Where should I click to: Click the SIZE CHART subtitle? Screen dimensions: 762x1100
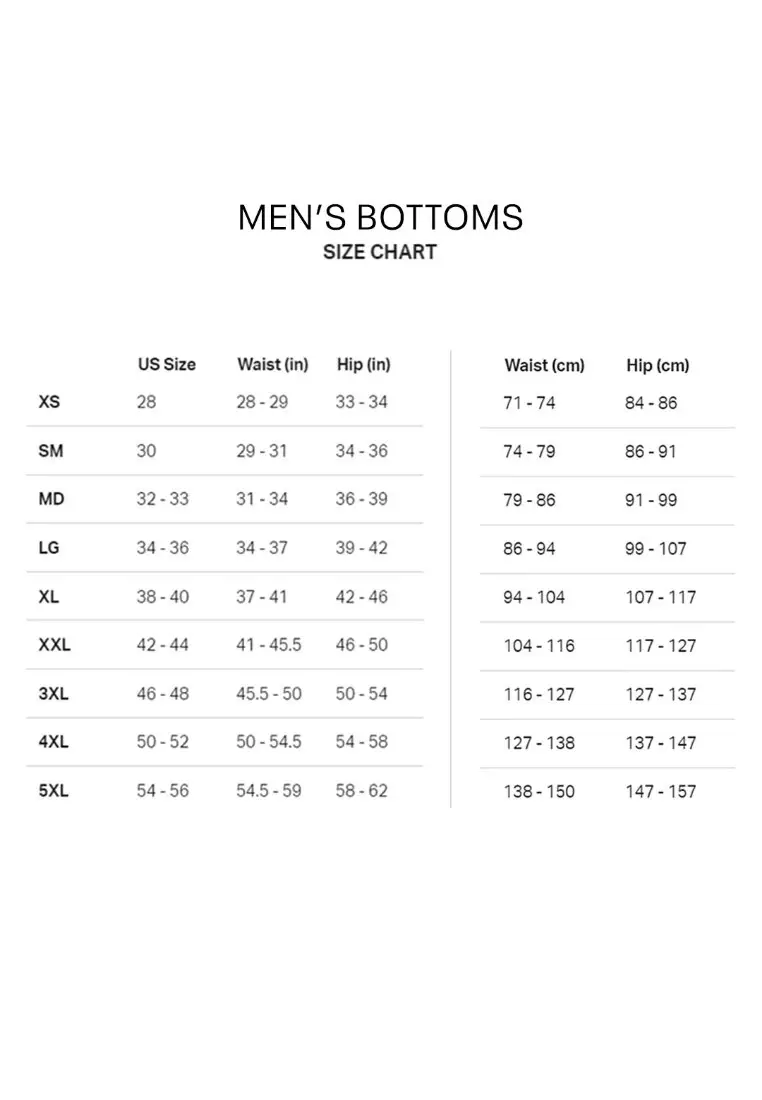click(x=380, y=252)
